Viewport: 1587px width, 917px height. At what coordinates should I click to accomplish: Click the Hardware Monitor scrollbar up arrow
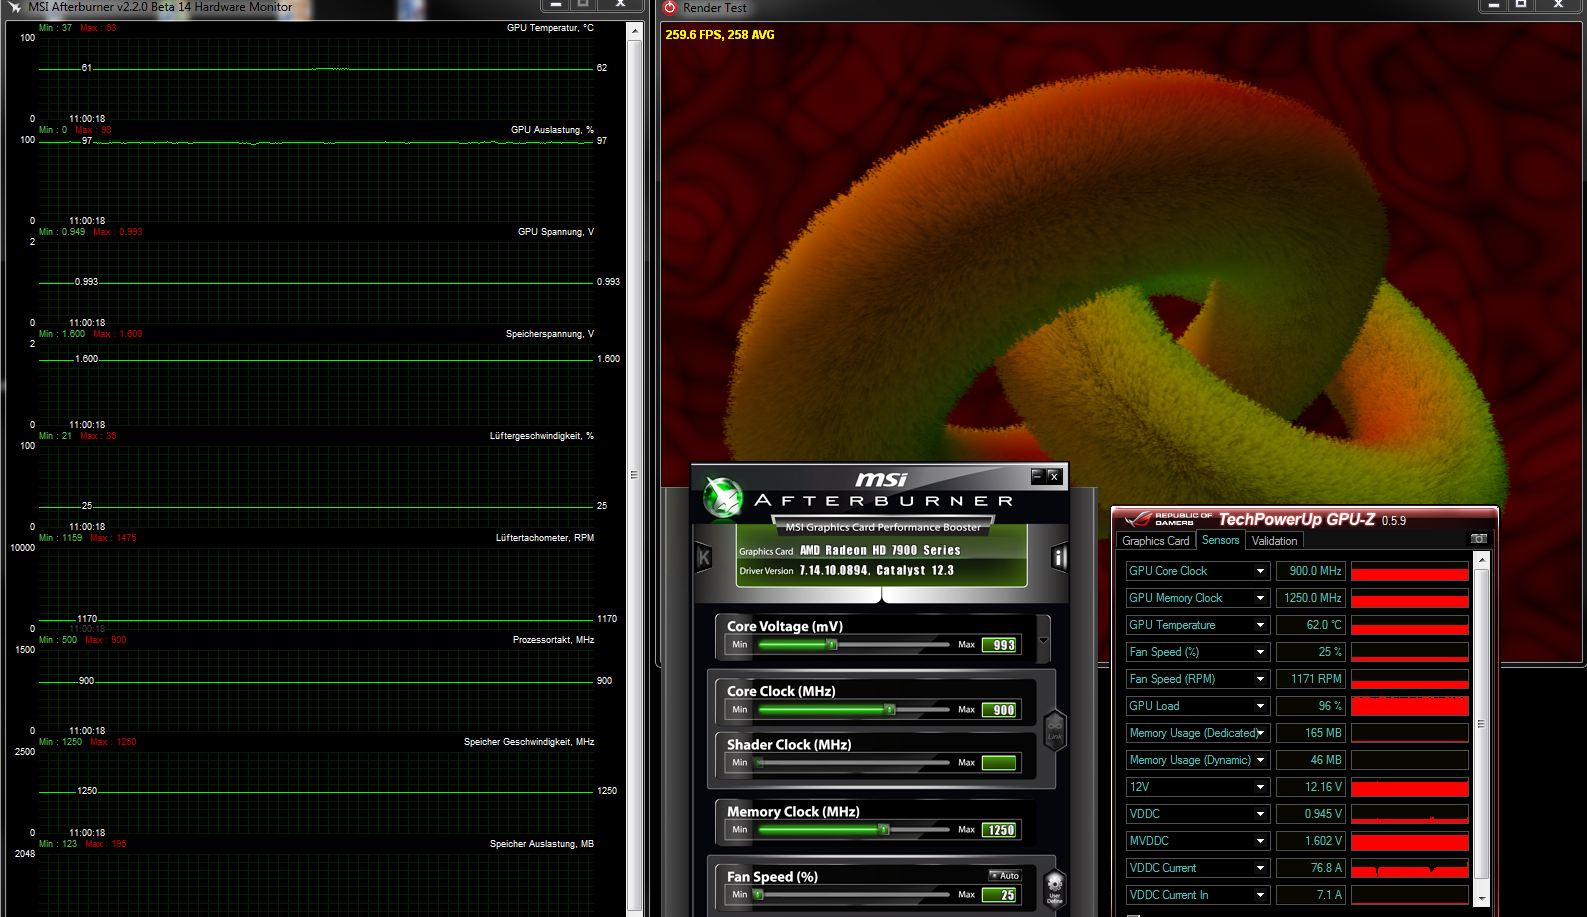click(634, 31)
